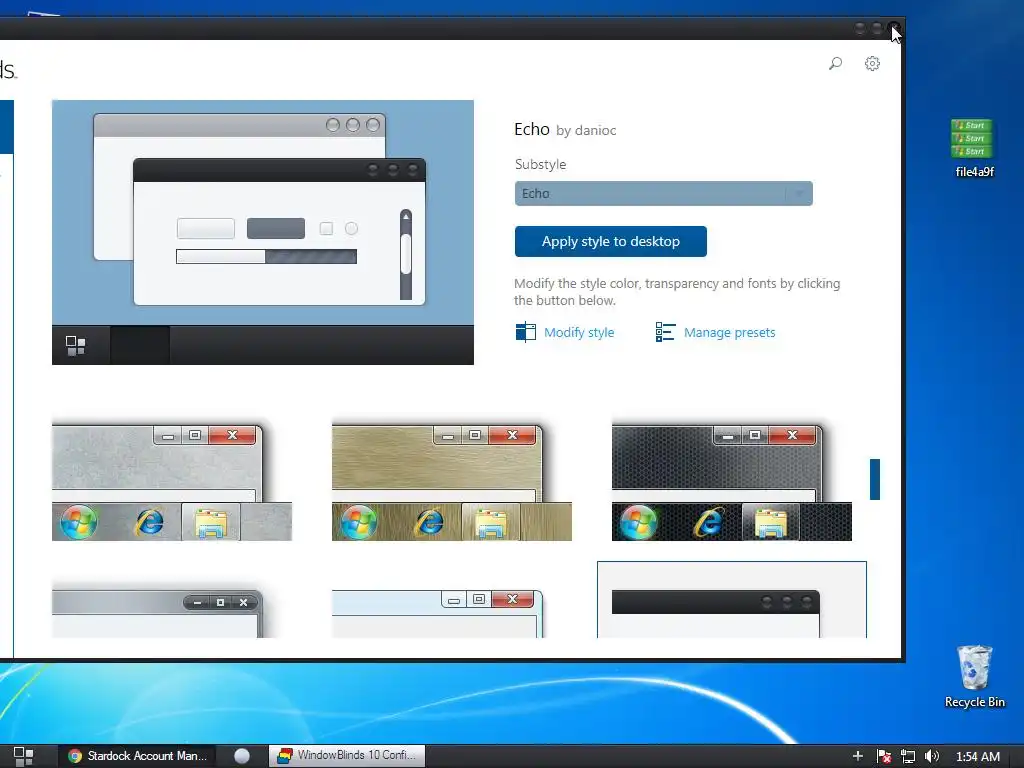1024x768 pixels.
Task: Click the 1:54 AM system clock
Action: point(978,756)
